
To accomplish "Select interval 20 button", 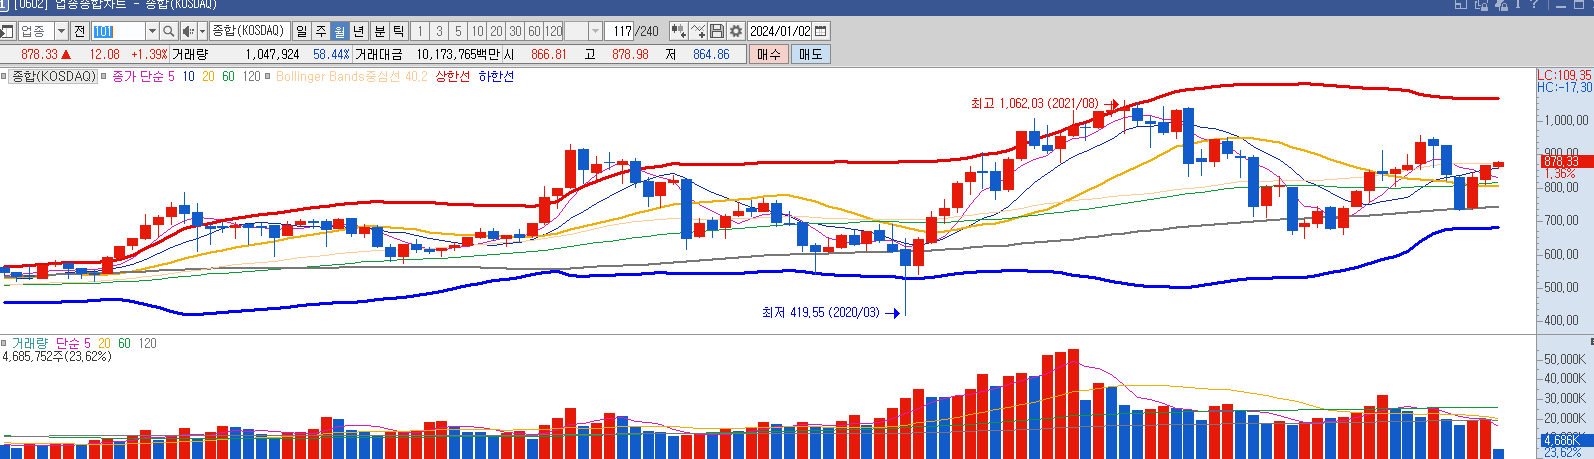I will pyautogui.click(x=496, y=31).
